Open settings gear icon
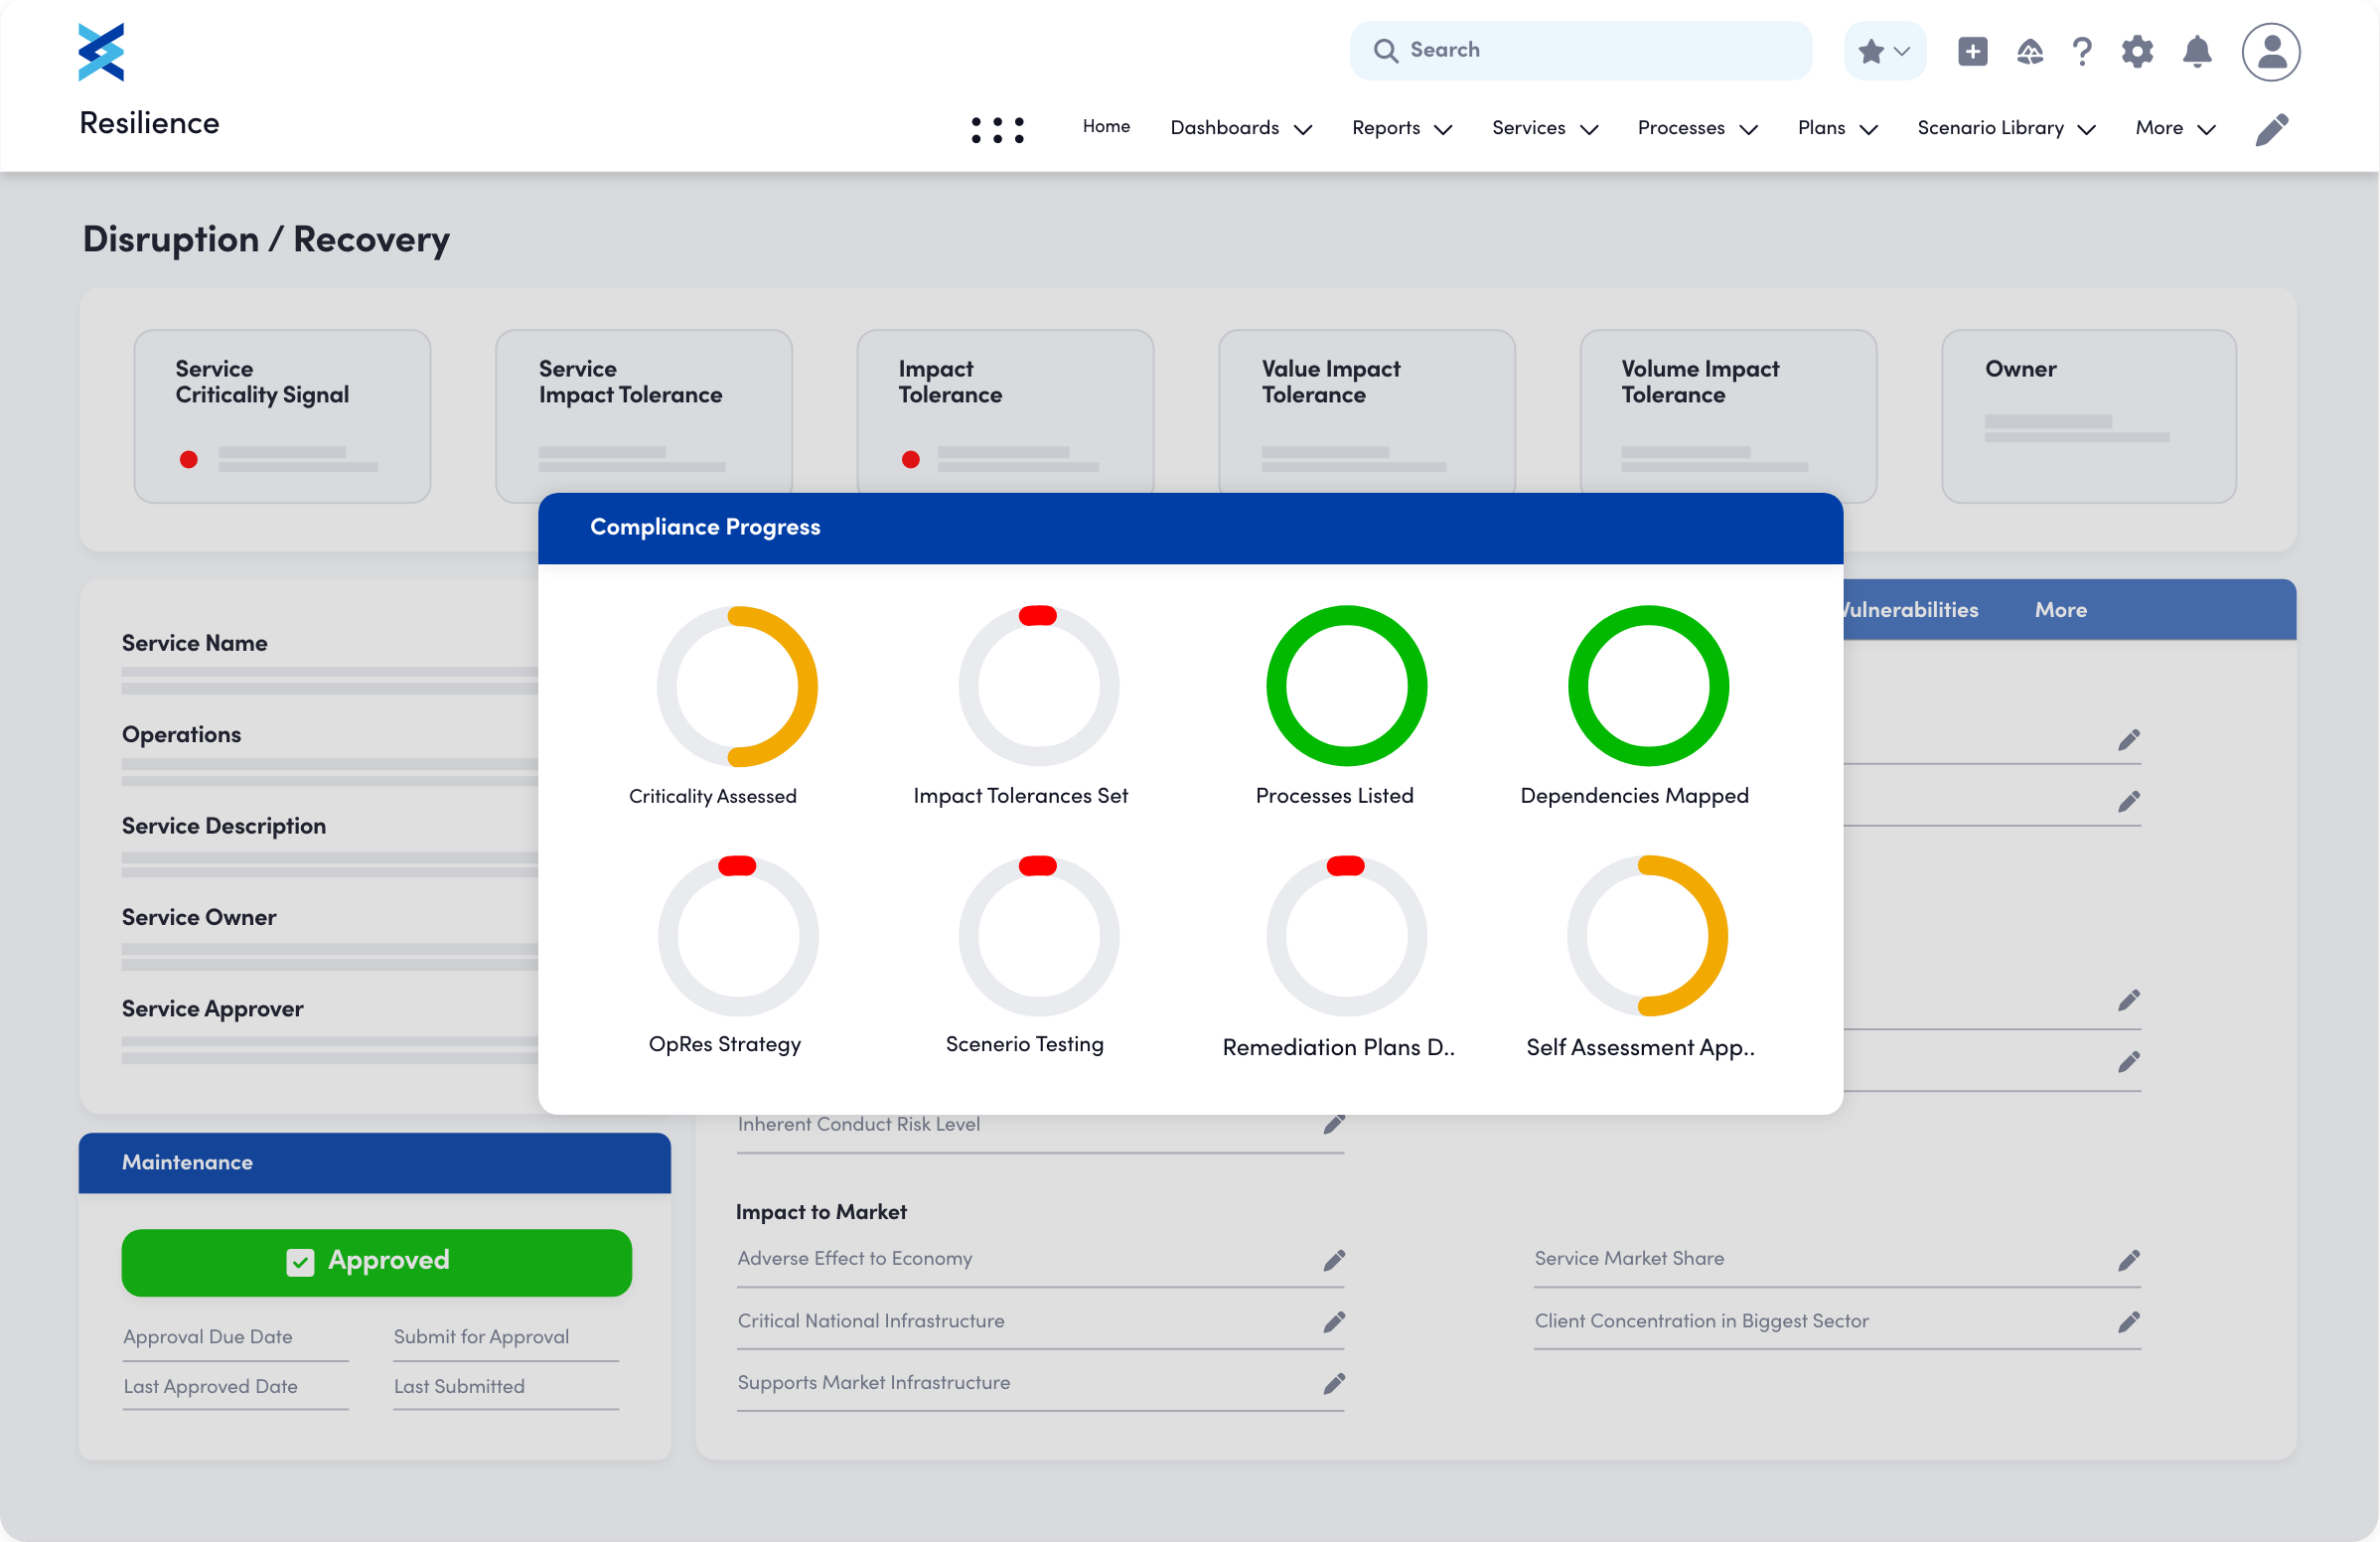 (x=2137, y=51)
